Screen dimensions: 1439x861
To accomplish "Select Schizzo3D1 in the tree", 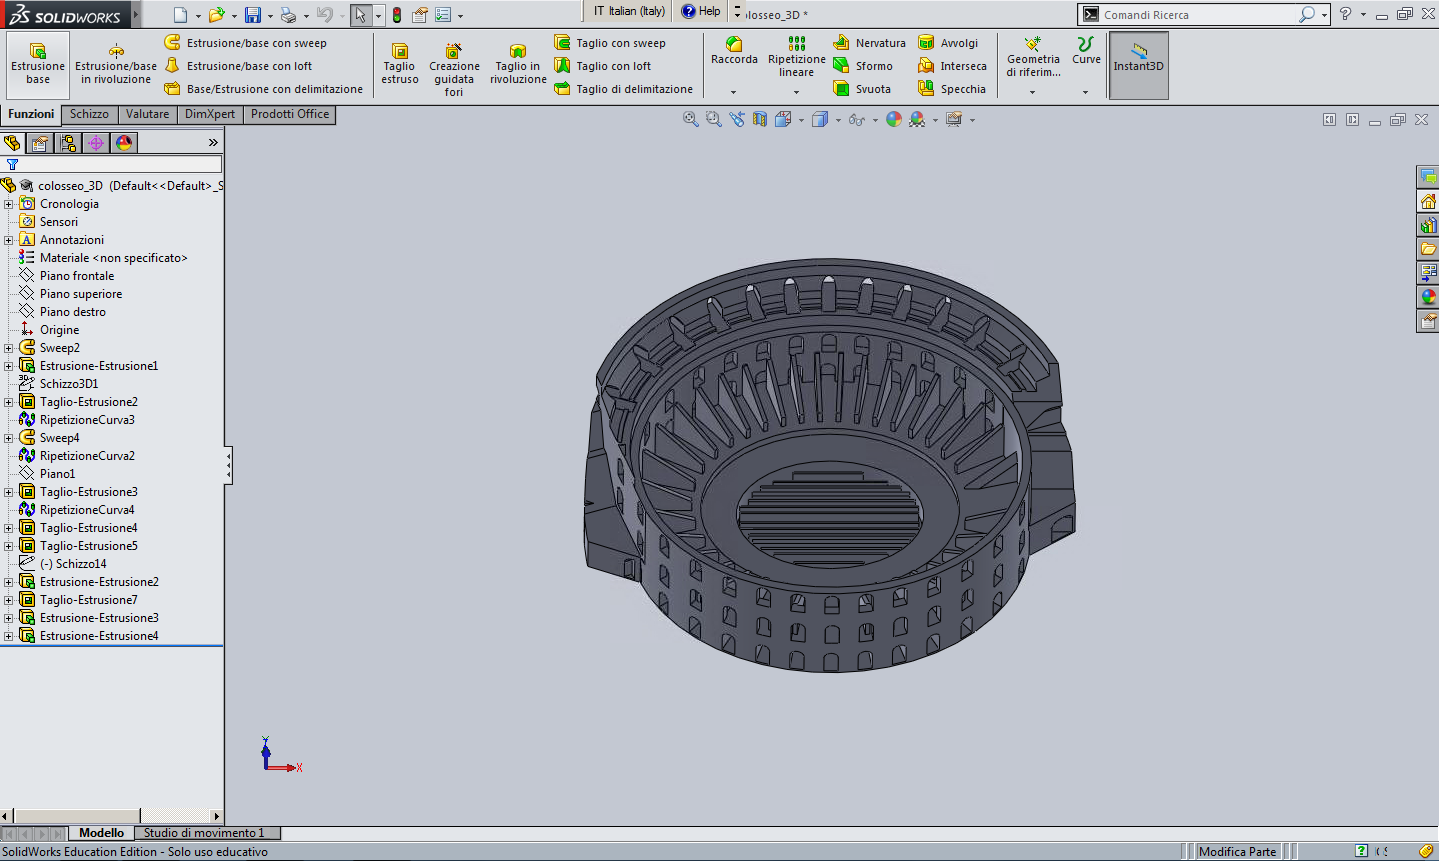I will (69, 384).
